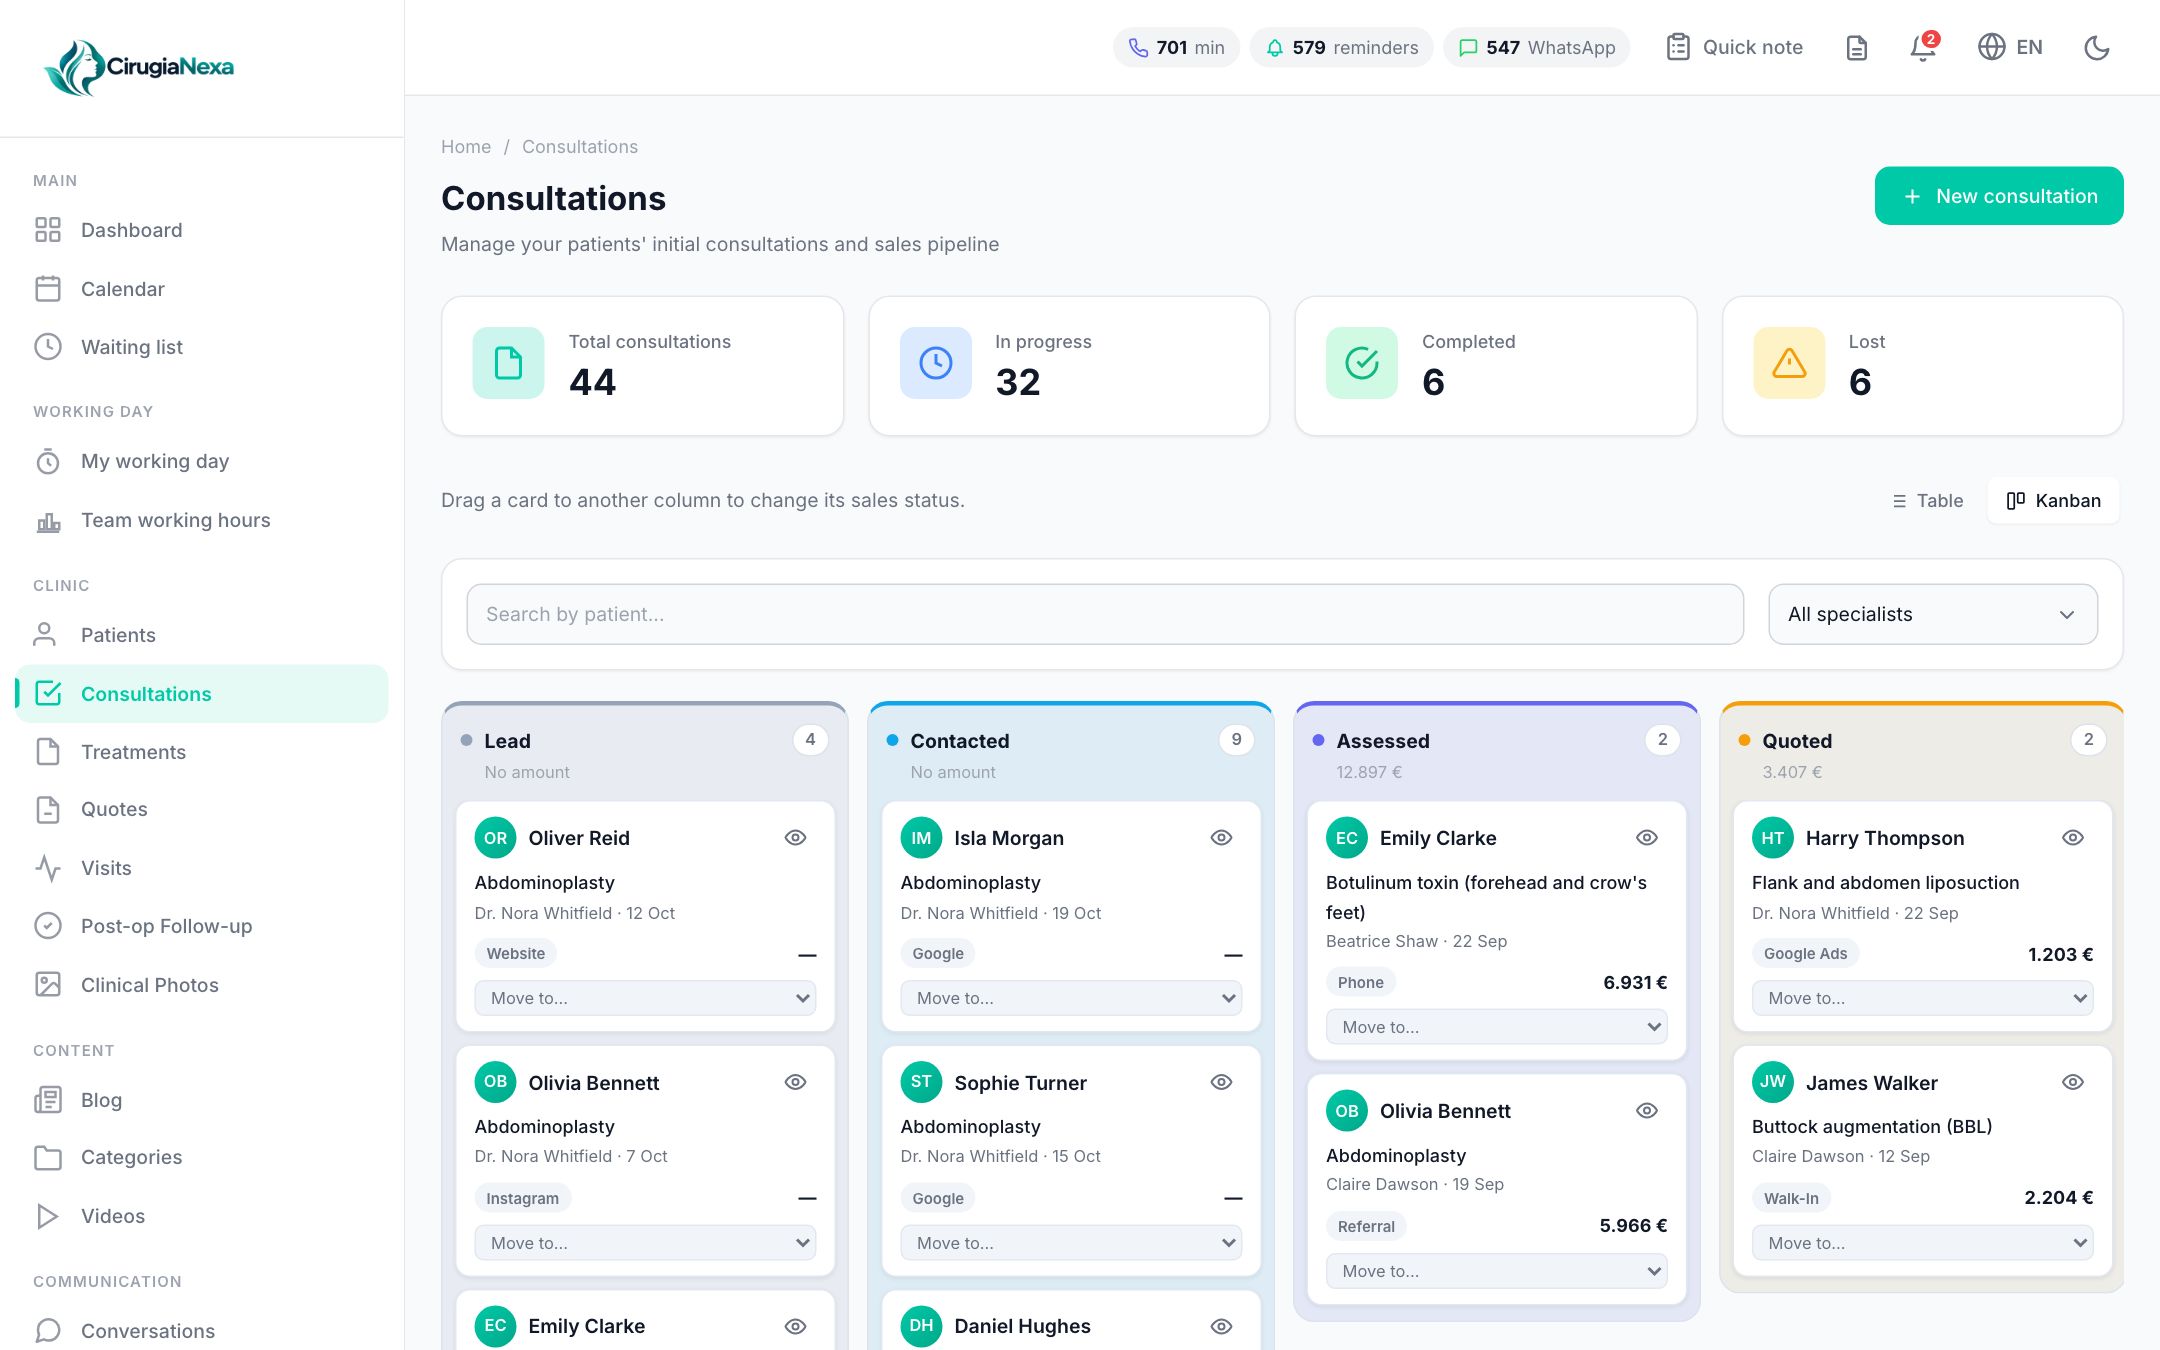Switch to Kanban view
The image size is (2160, 1350).
(2053, 501)
